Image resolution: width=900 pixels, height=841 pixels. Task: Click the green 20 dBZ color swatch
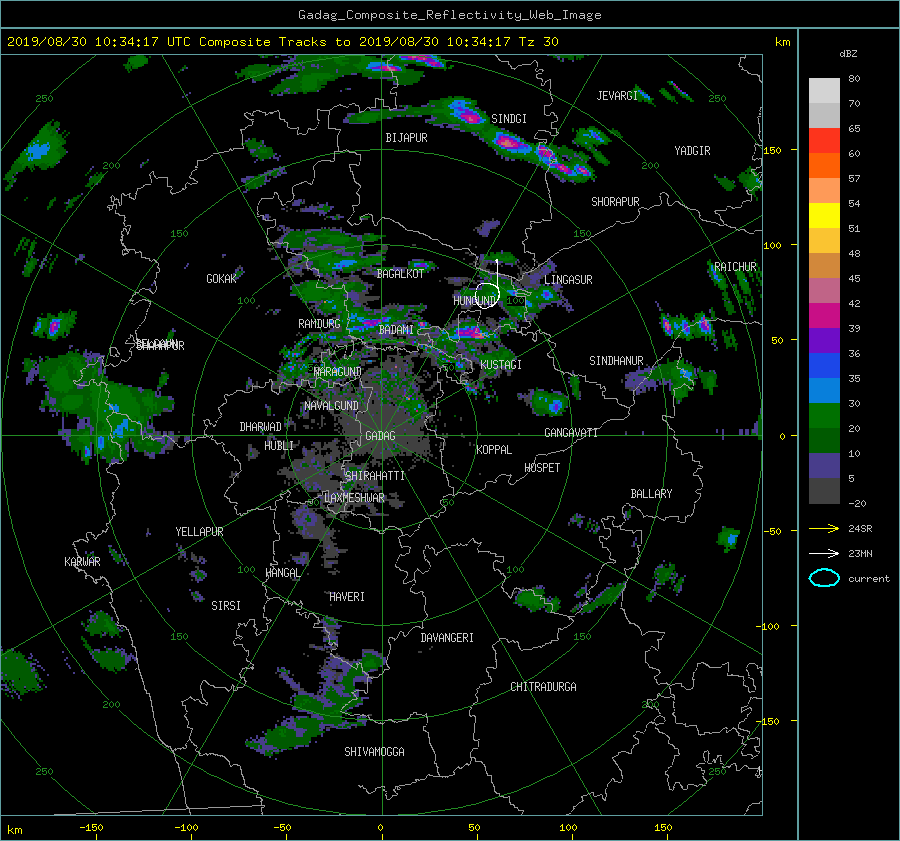(x=824, y=416)
